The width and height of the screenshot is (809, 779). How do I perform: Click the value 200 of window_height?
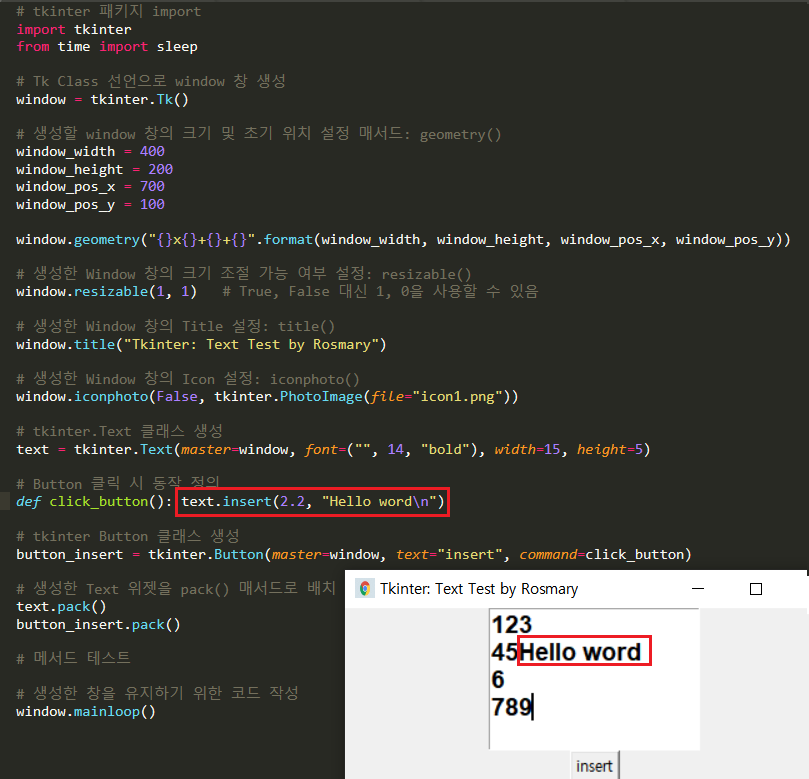click(160, 169)
